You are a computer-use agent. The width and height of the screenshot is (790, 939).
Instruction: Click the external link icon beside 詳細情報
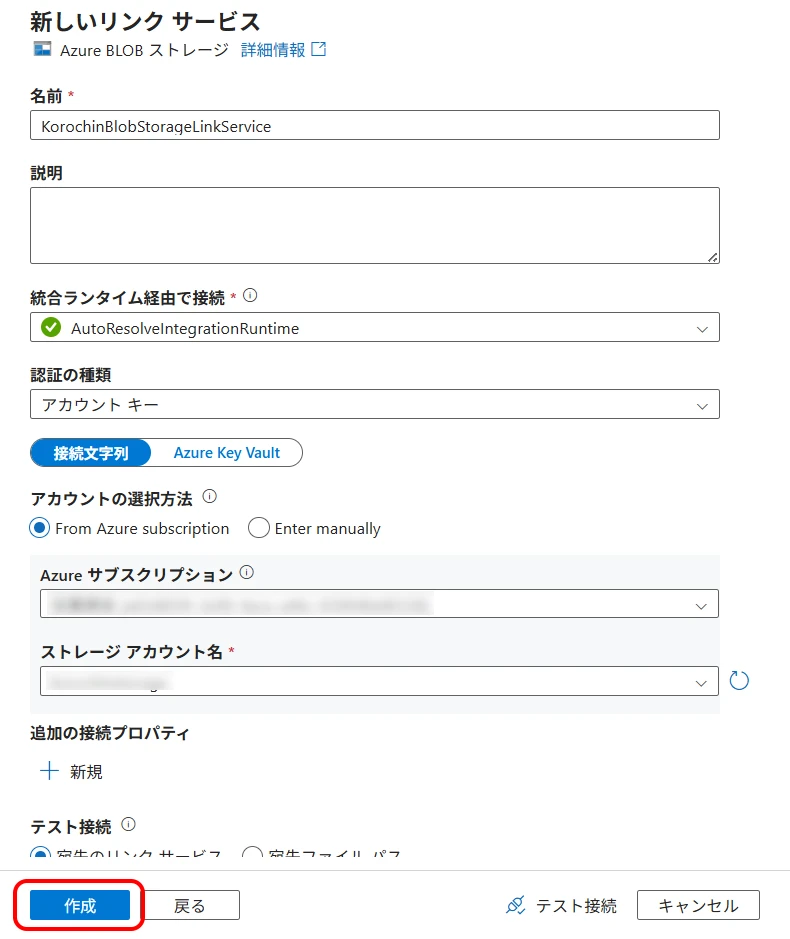click(319, 49)
